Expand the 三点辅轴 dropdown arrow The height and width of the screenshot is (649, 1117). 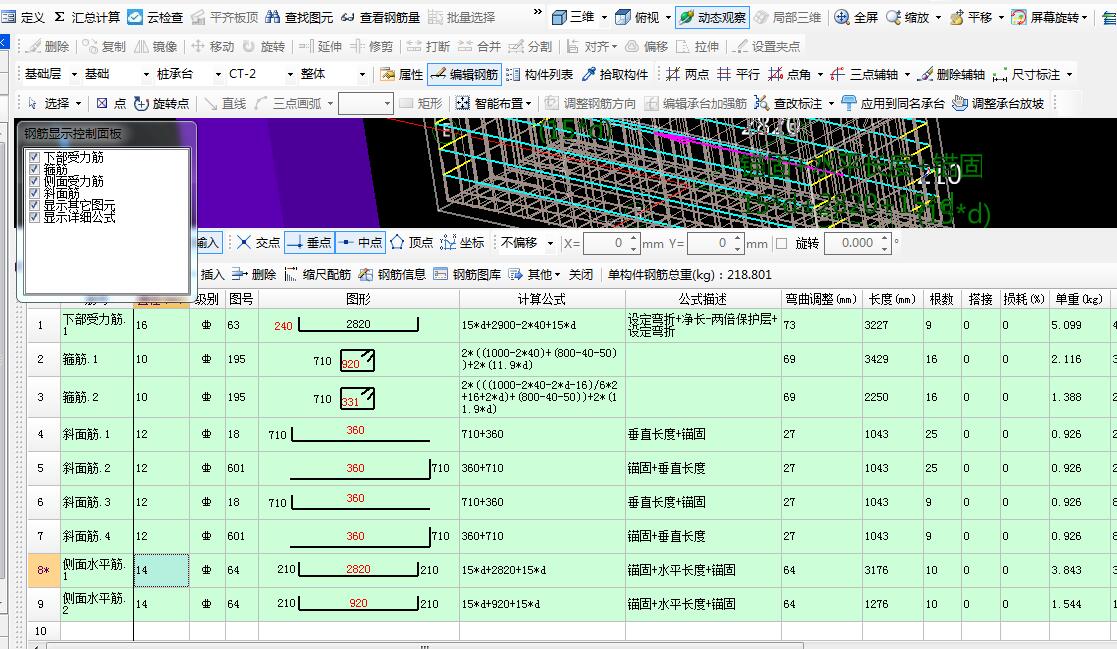[x=907, y=75]
